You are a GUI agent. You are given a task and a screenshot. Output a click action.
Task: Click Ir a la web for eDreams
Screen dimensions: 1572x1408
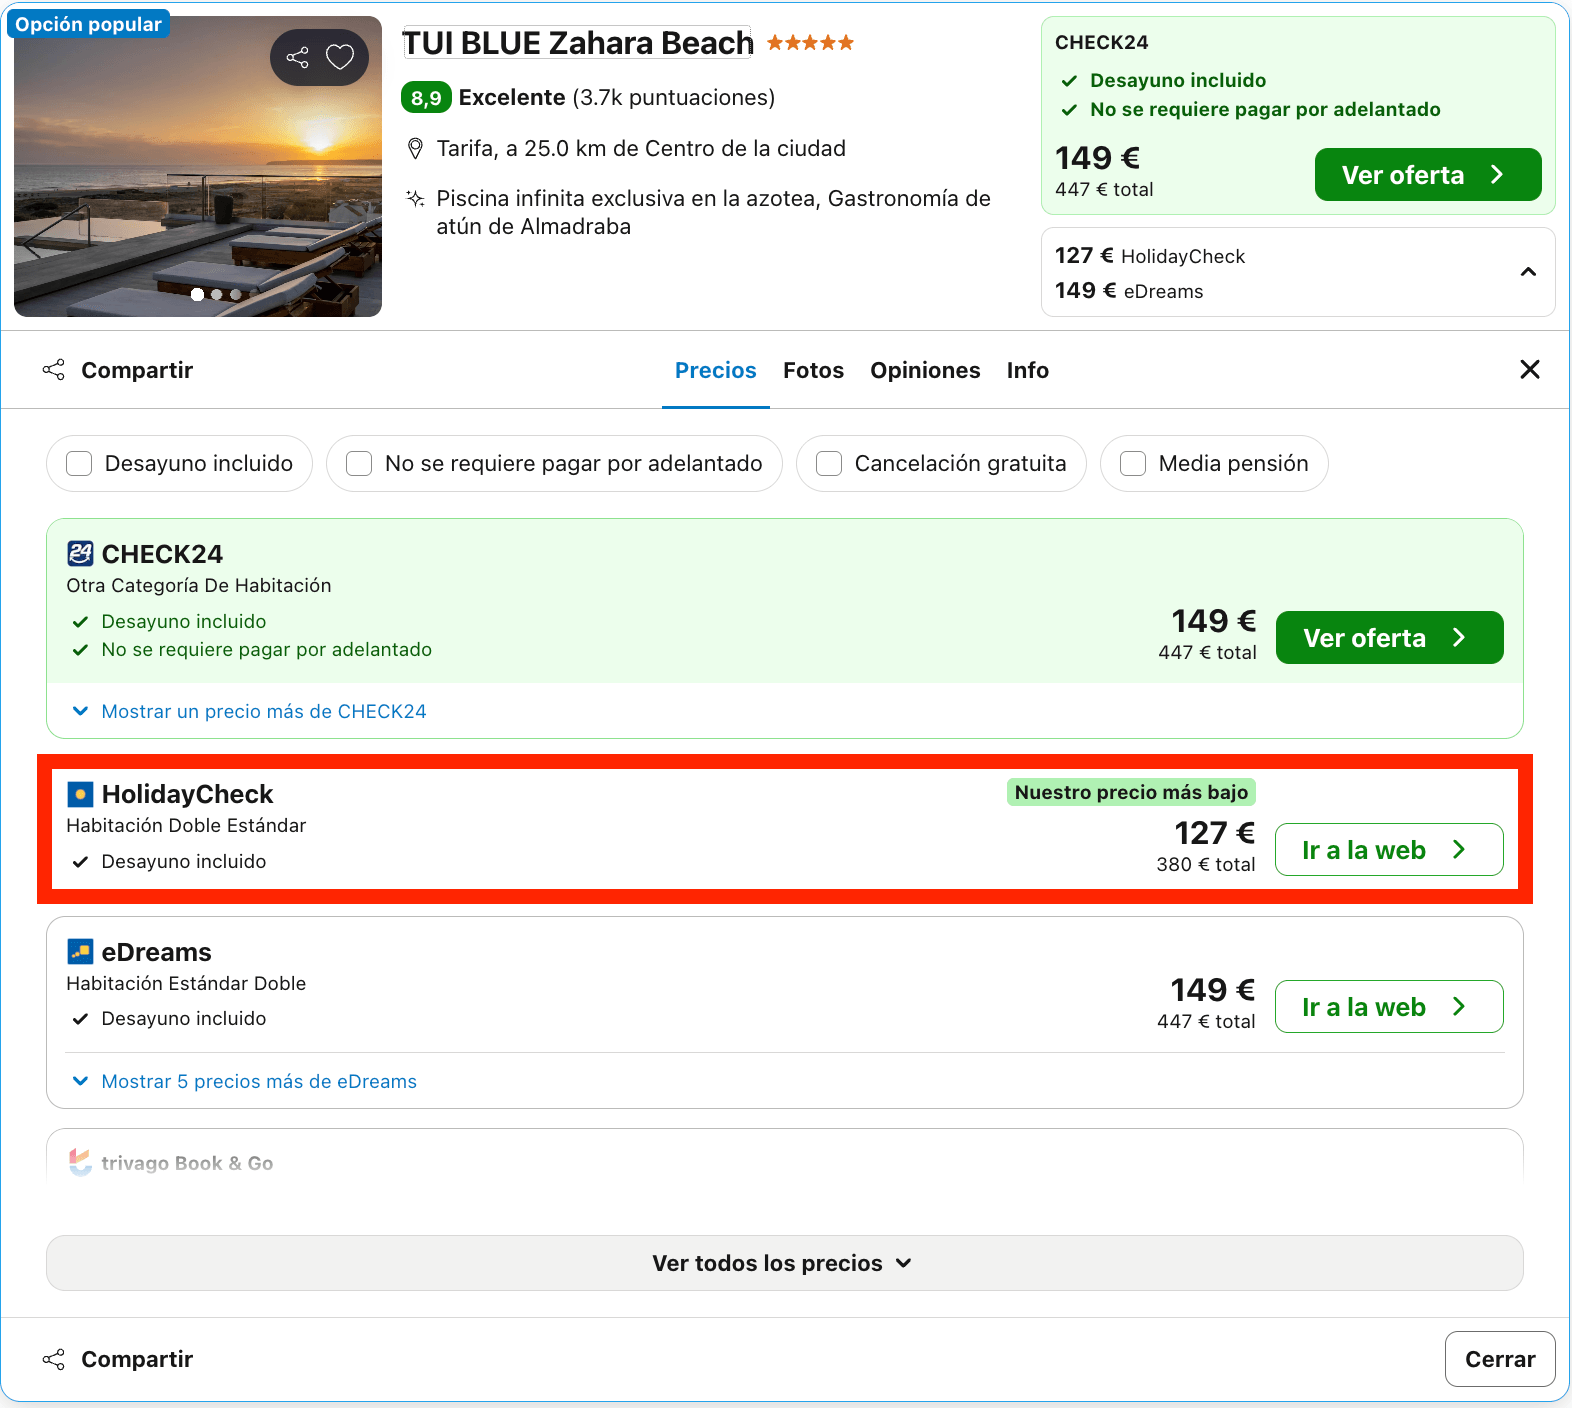tap(1390, 1007)
